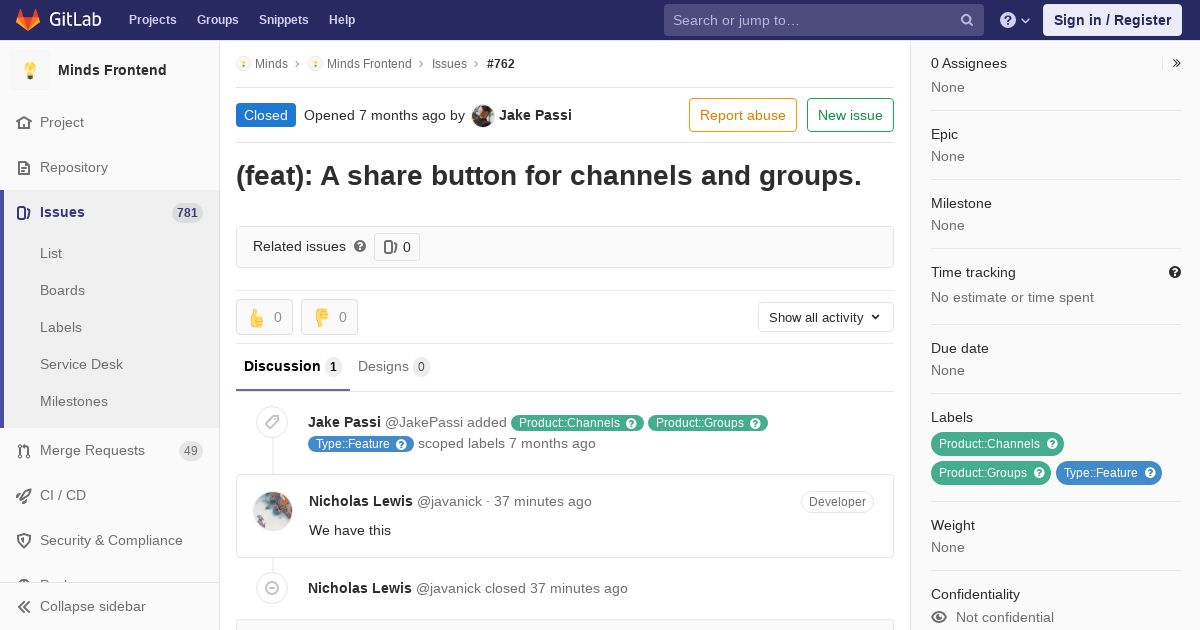Viewport: 1200px width, 630px height.
Task: Open the Service Desk sidebar link
Action: (x=81, y=365)
